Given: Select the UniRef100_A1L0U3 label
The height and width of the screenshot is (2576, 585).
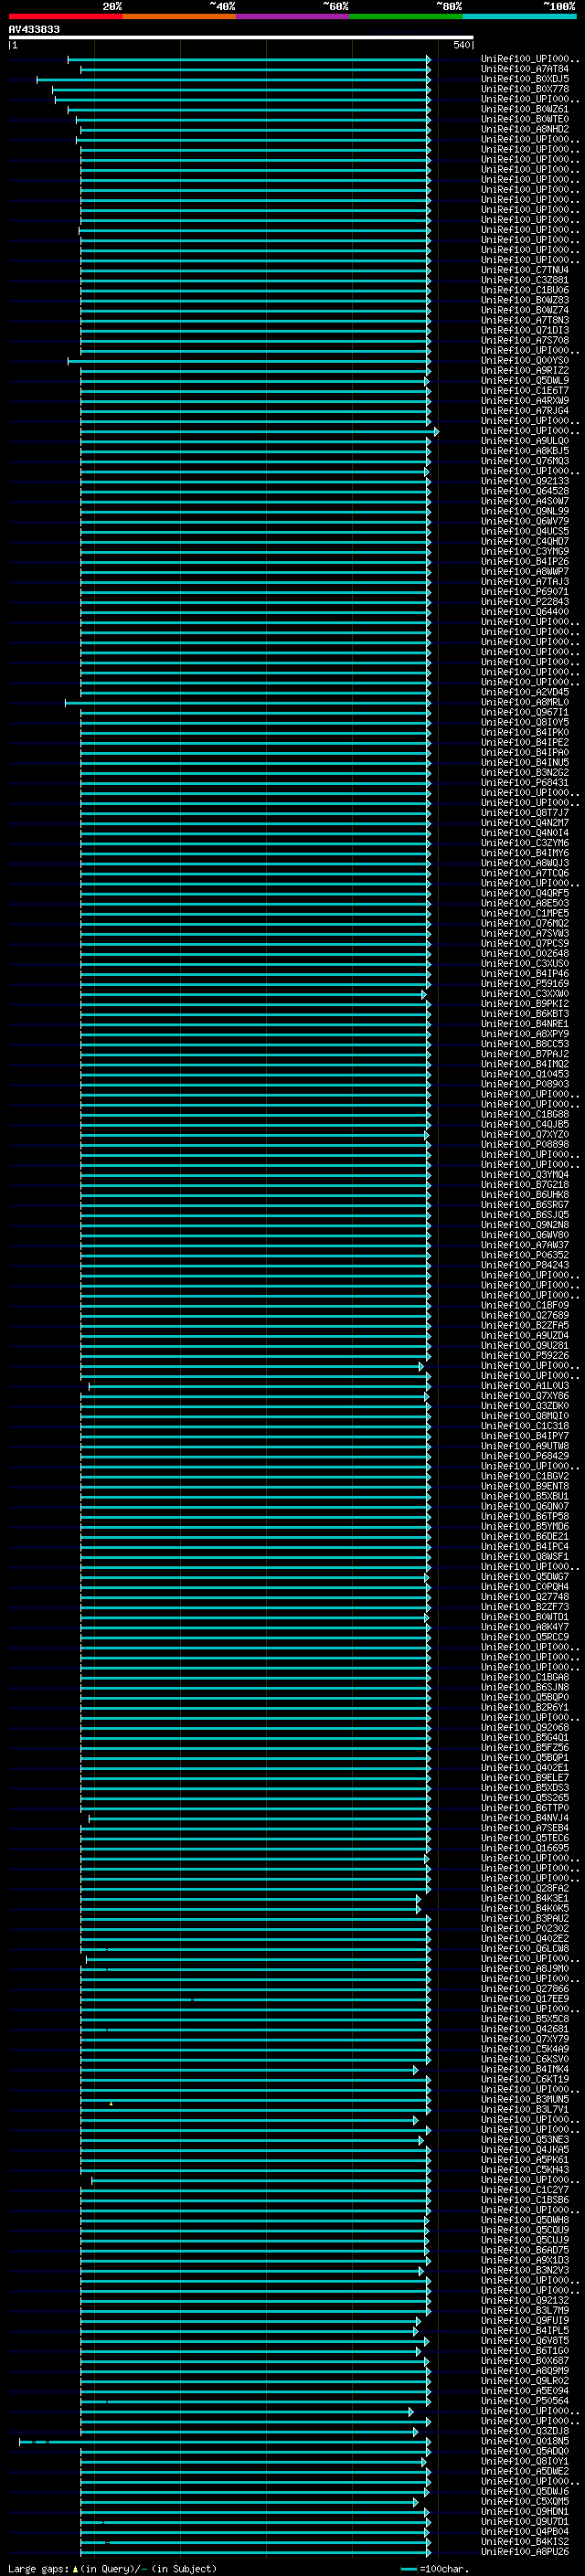Looking at the screenshot, I should click(x=524, y=1386).
